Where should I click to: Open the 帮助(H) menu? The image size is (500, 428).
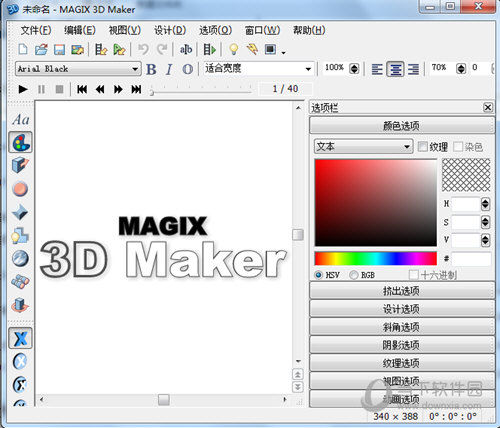click(309, 31)
